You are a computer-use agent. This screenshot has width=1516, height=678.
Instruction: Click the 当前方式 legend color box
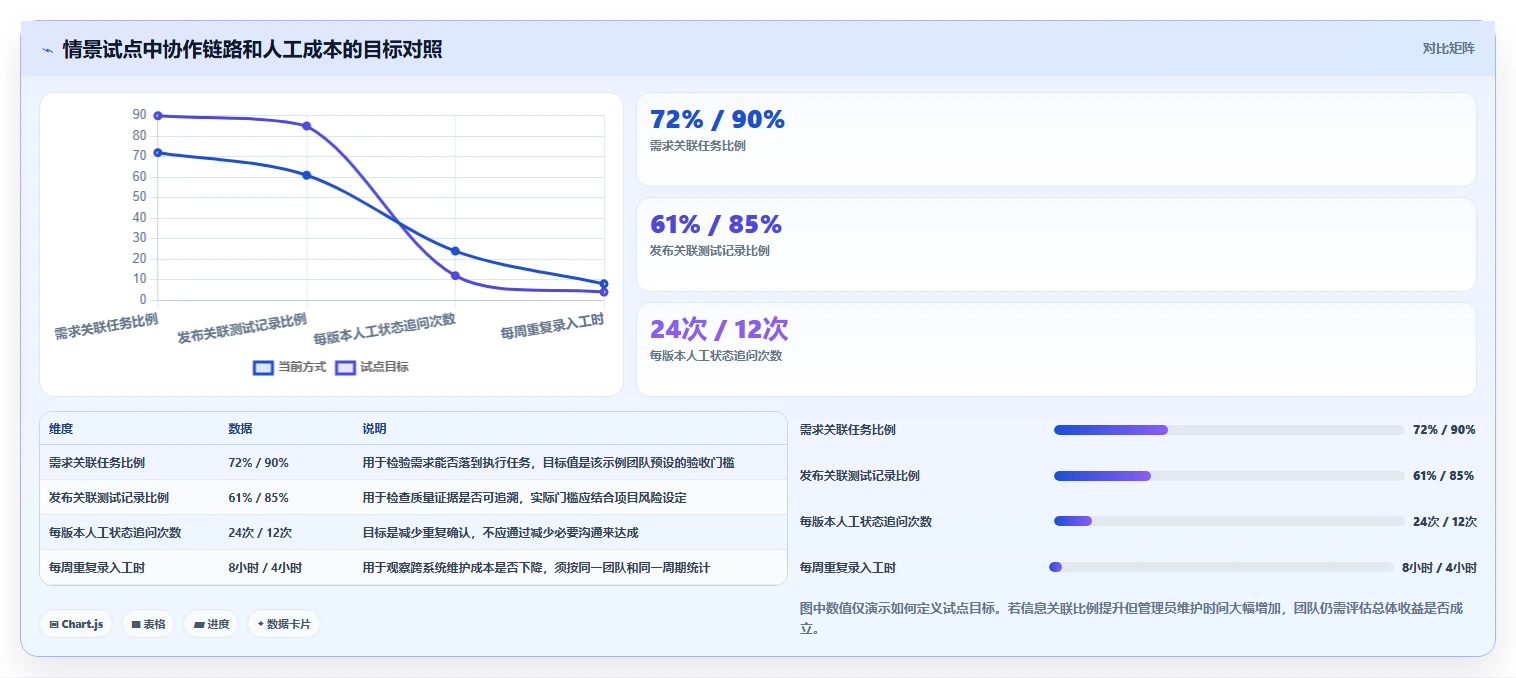click(x=263, y=367)
